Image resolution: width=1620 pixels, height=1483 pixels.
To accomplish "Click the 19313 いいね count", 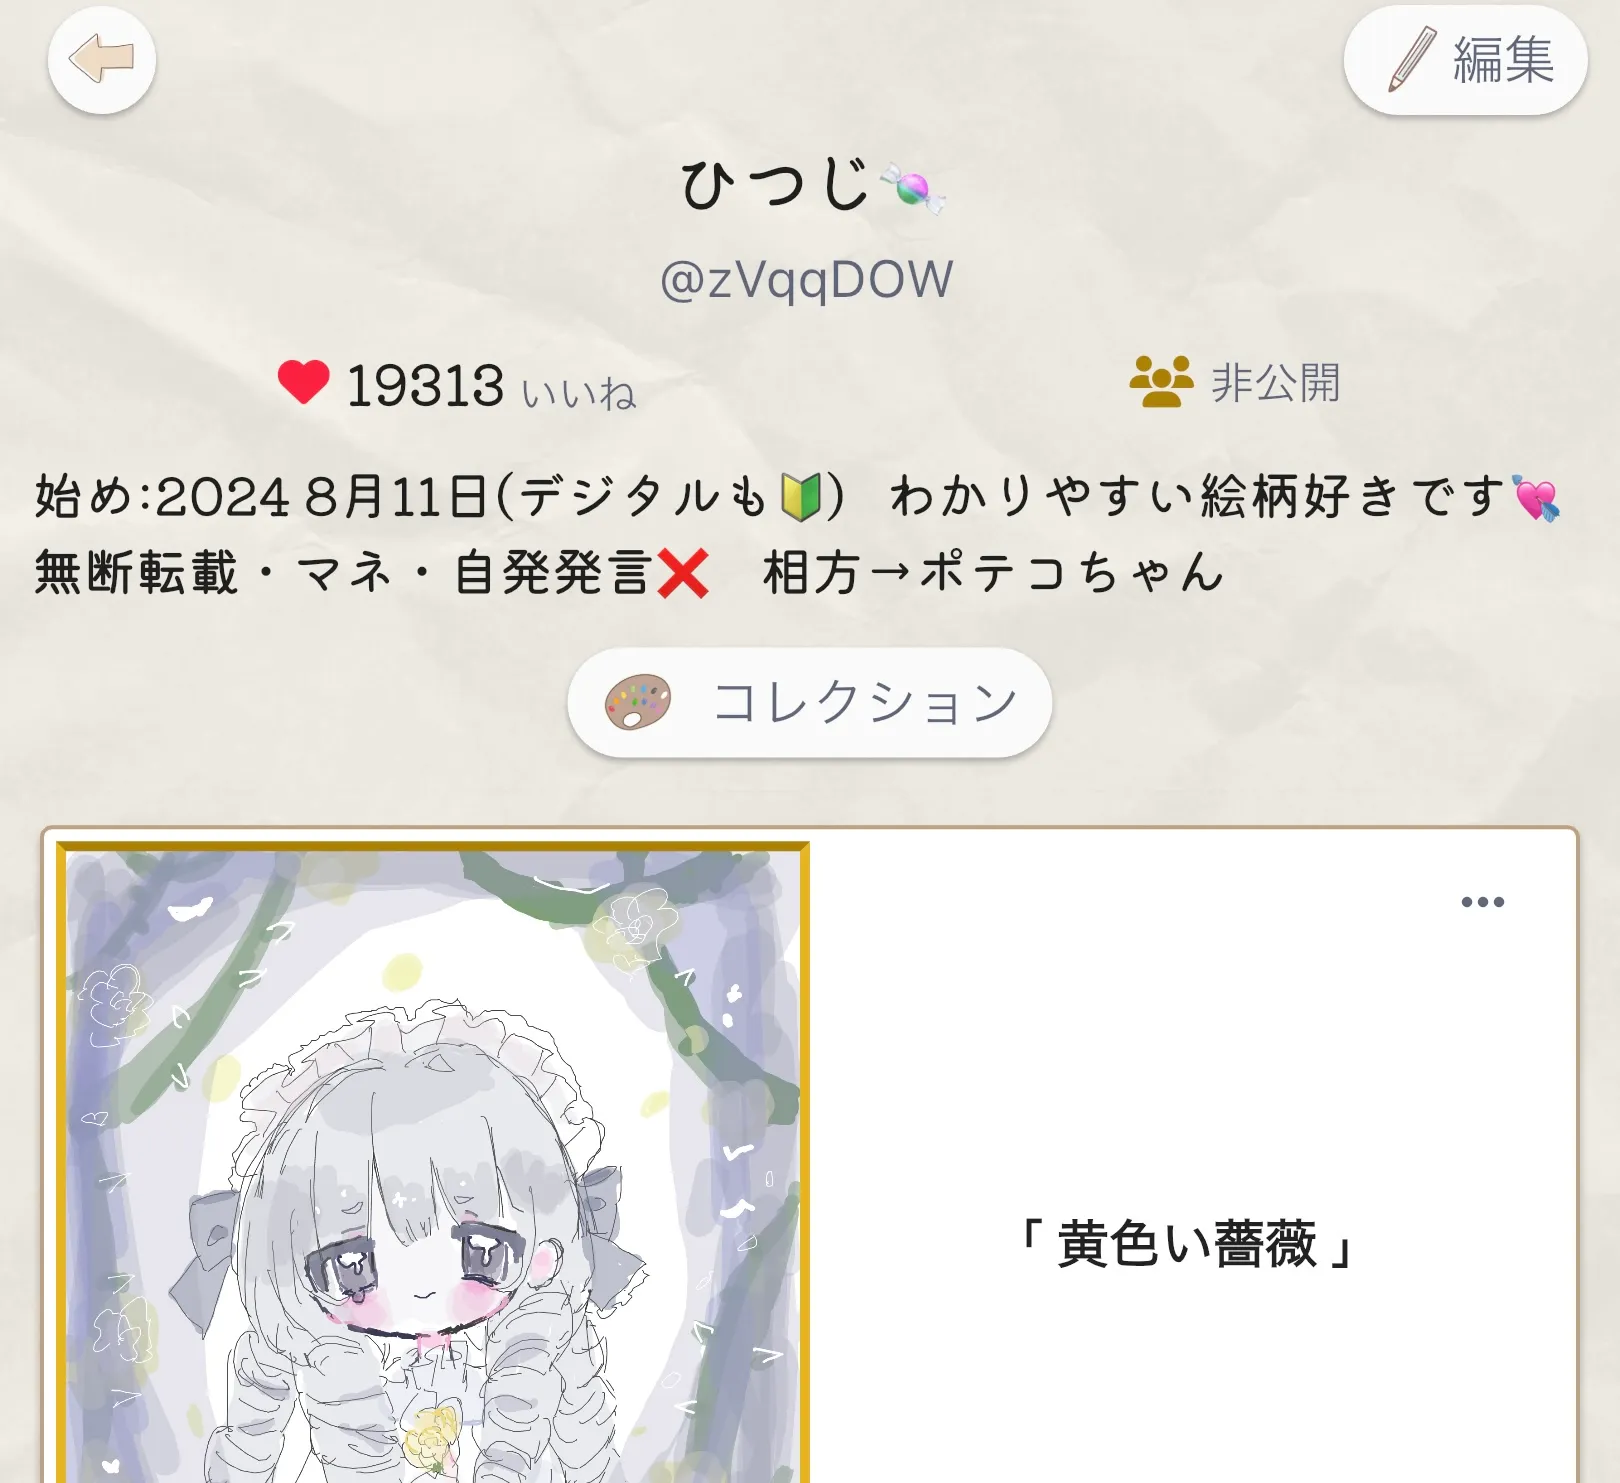I will click(x=490, y=386).
